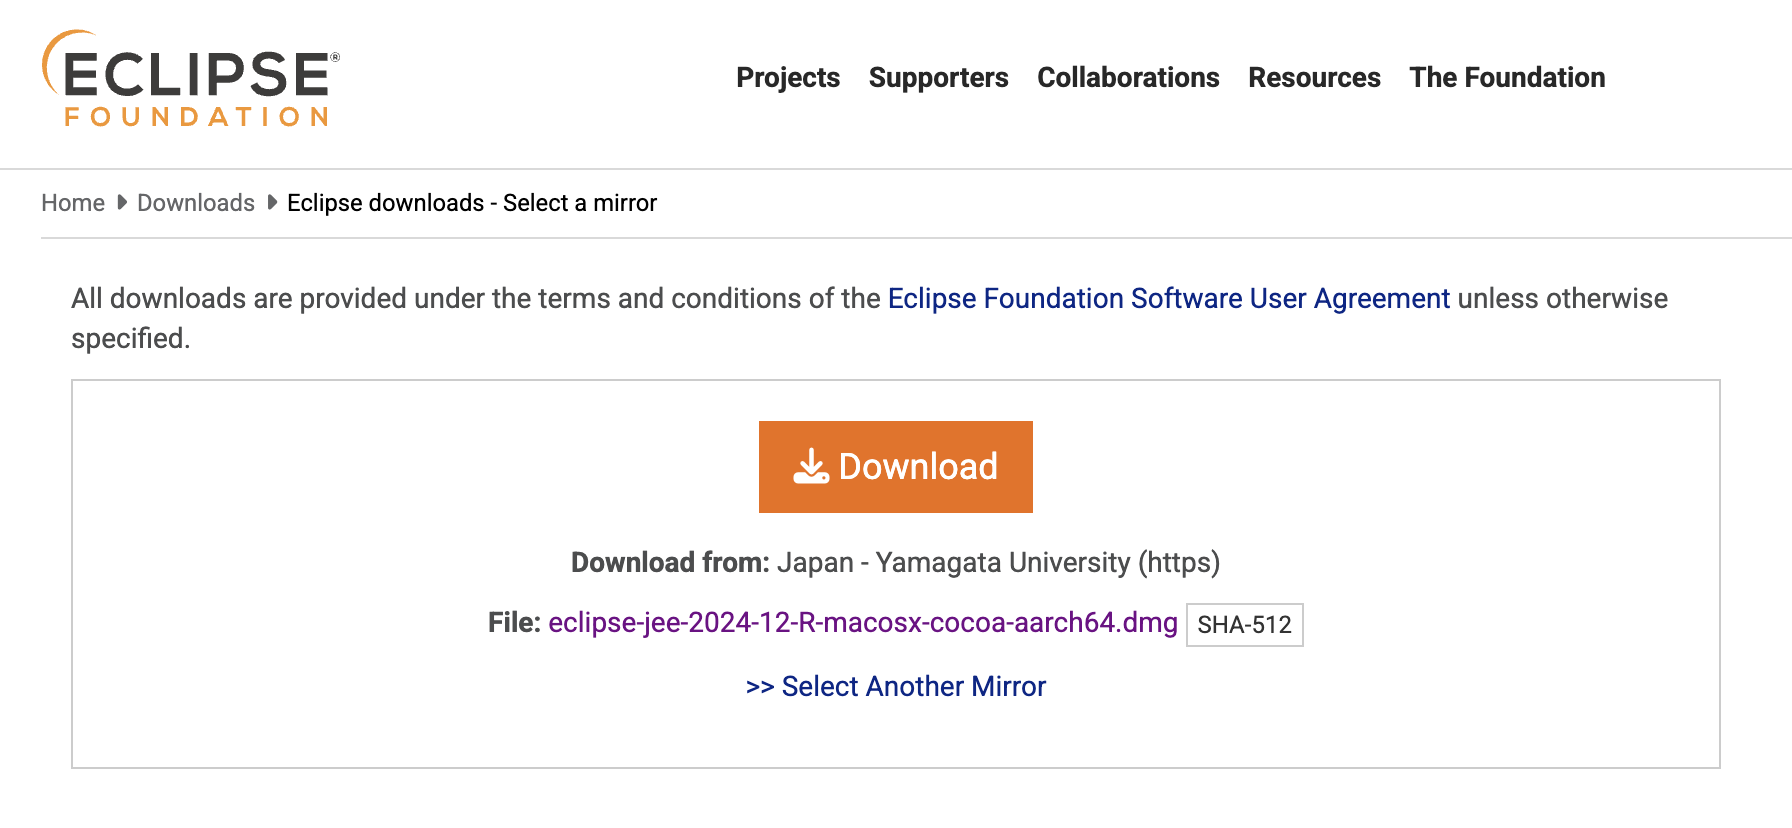Viewport: 1792px width, 828px height.
Task: Click the orange Download button
Action: 896,467
